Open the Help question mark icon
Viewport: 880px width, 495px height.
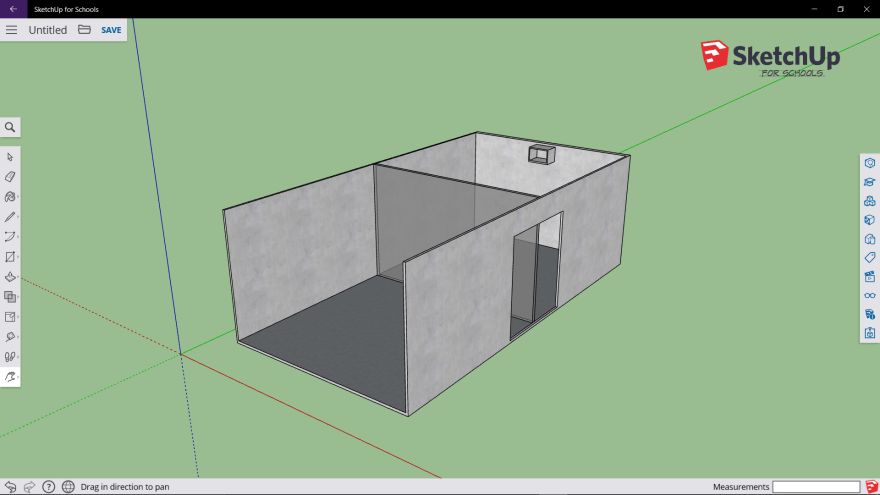point(48,487)
